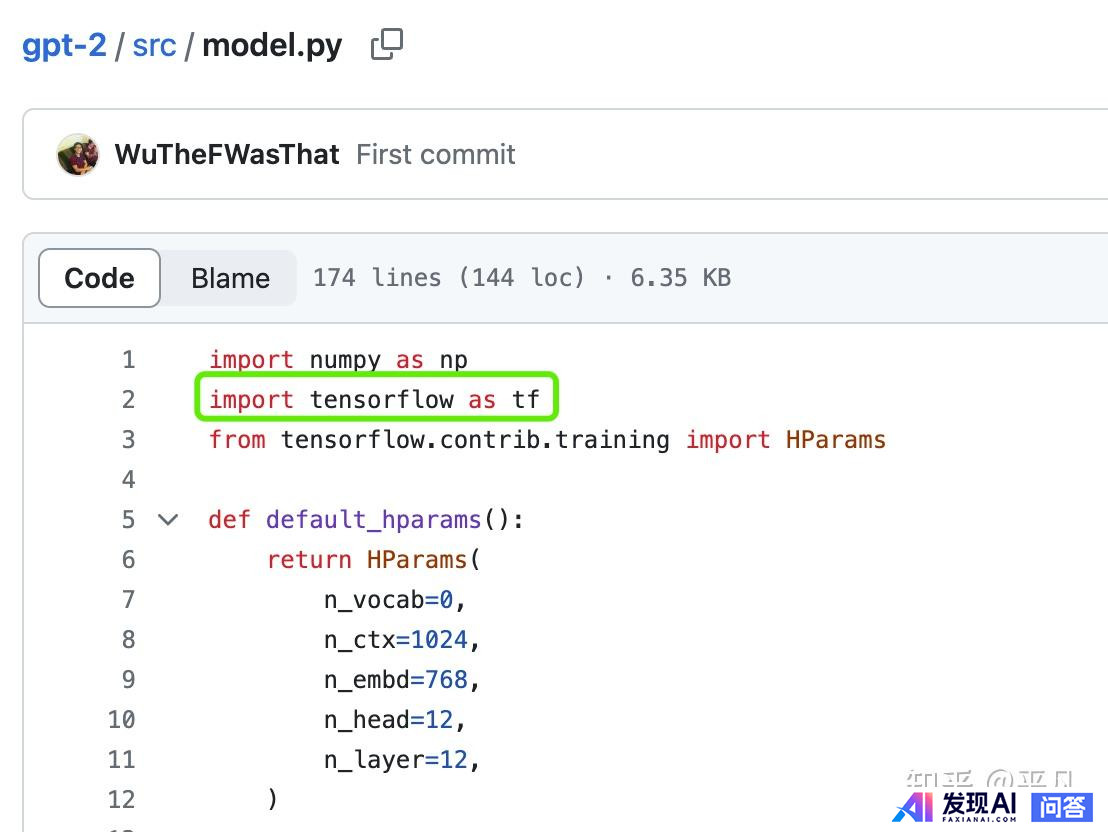Select line number 8 in gutter

point(128,640)
